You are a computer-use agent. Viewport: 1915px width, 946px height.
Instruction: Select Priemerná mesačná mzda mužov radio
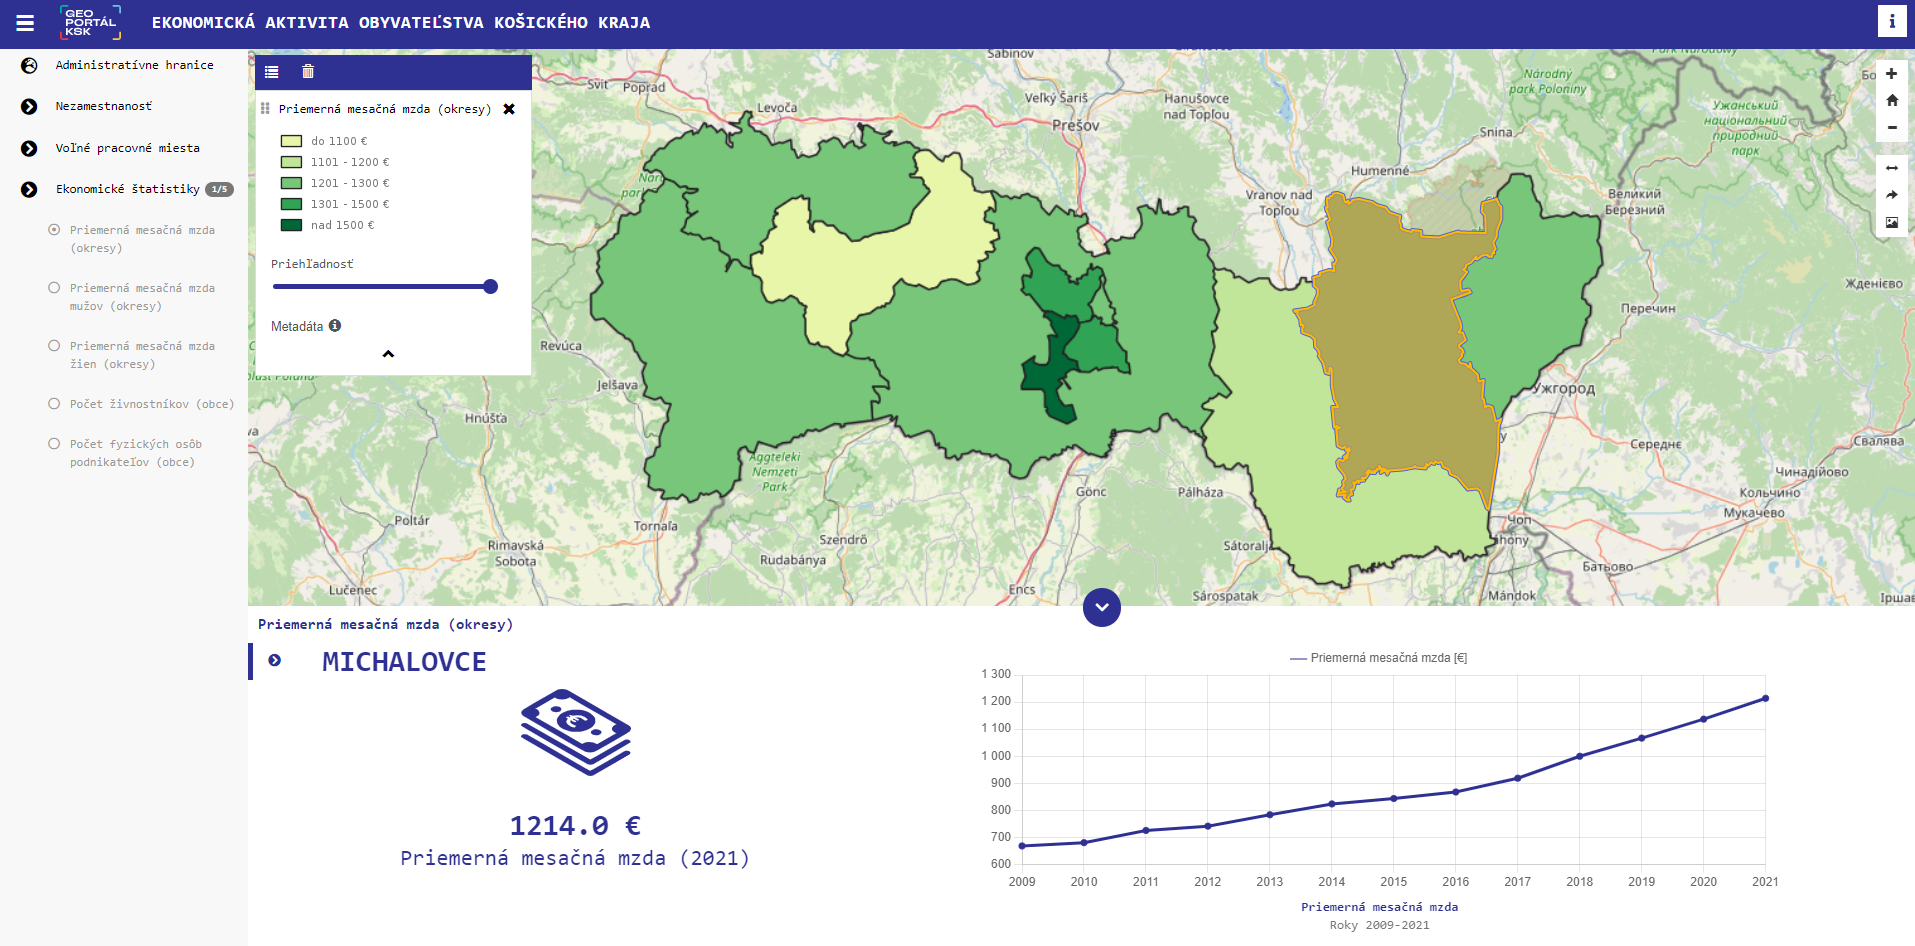click(x=54, y=288)
